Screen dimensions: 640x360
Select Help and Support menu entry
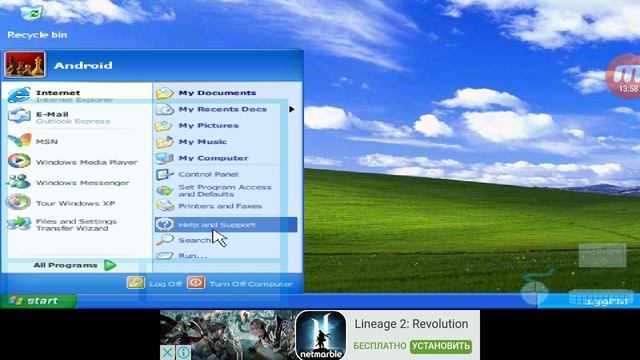tap(226, 224)
